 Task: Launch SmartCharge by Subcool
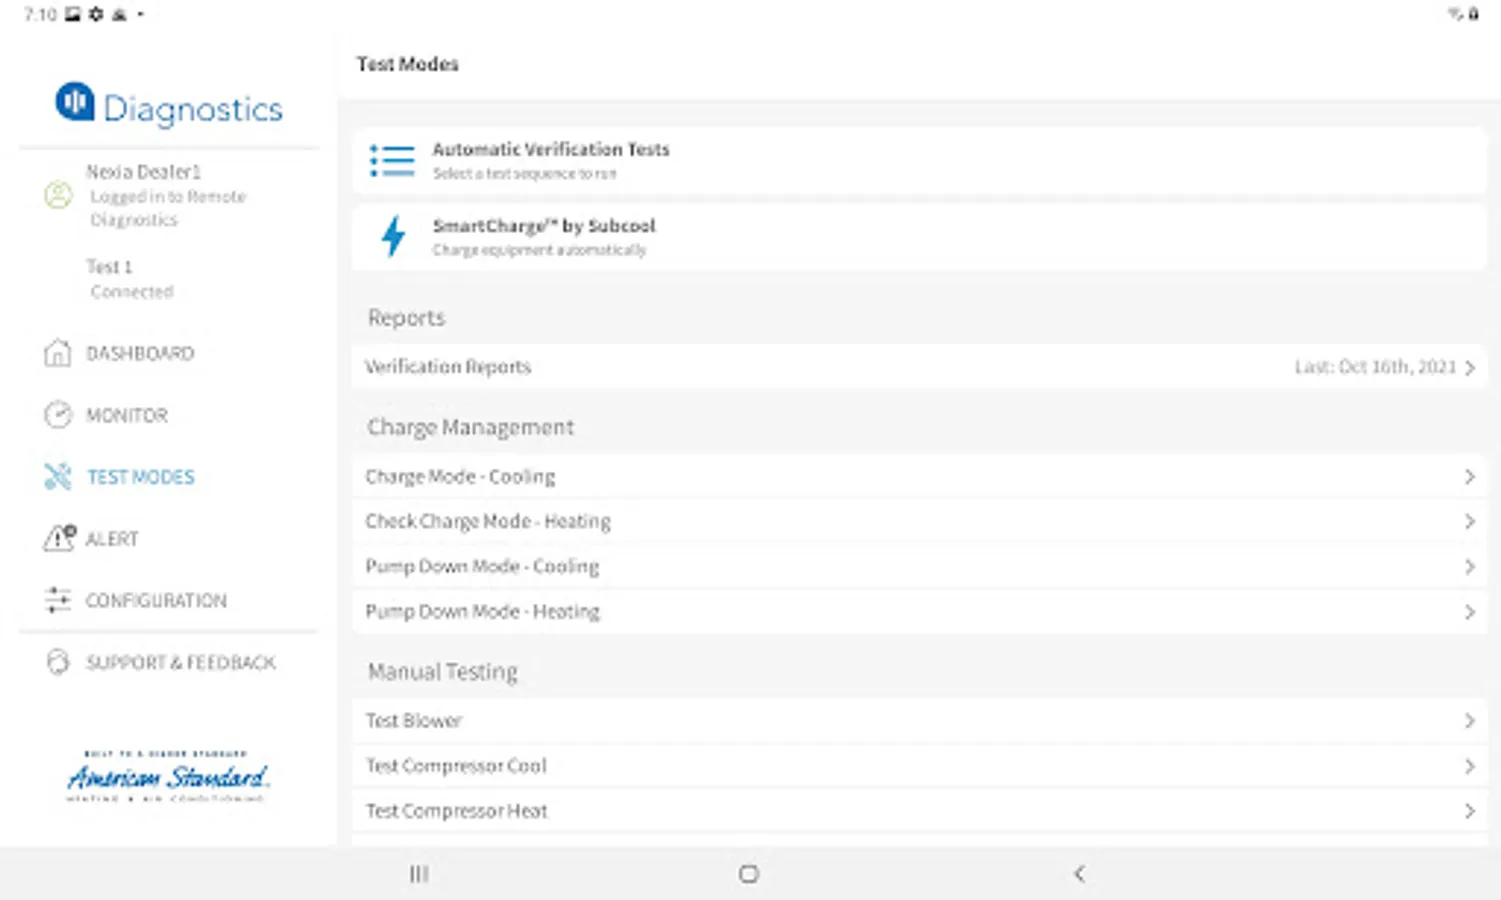point(919,237)
